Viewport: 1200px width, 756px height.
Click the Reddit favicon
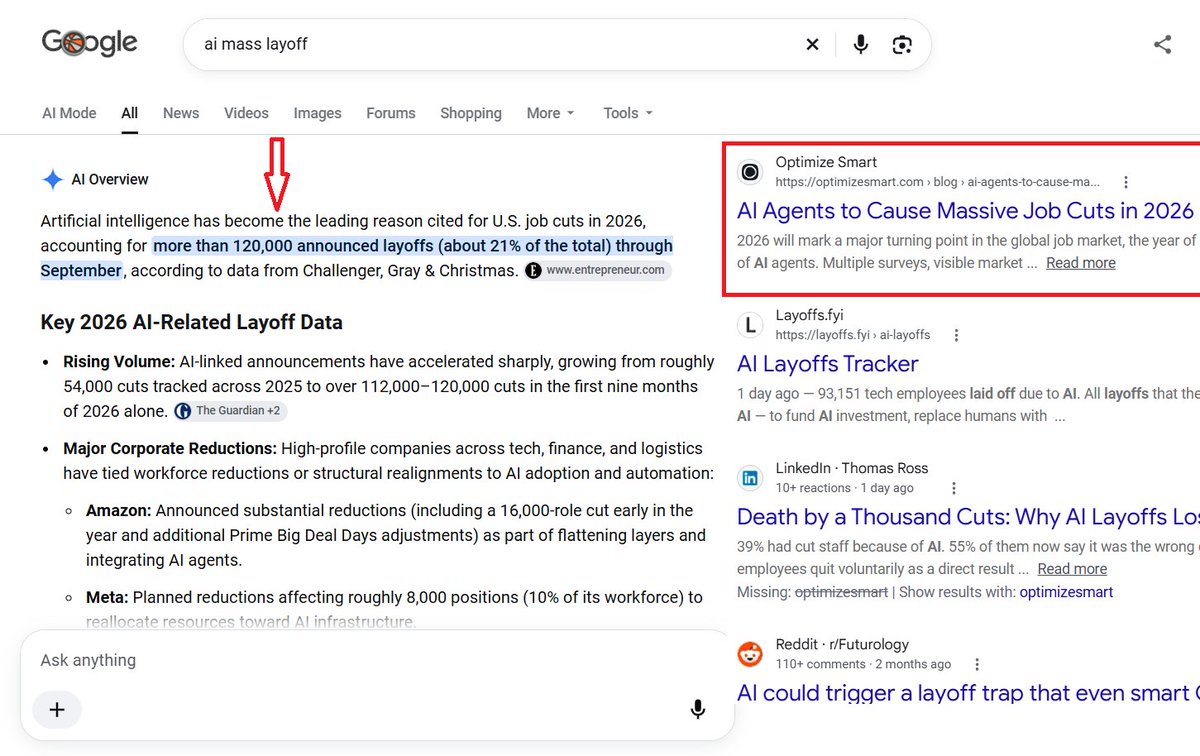click(750, 654)
